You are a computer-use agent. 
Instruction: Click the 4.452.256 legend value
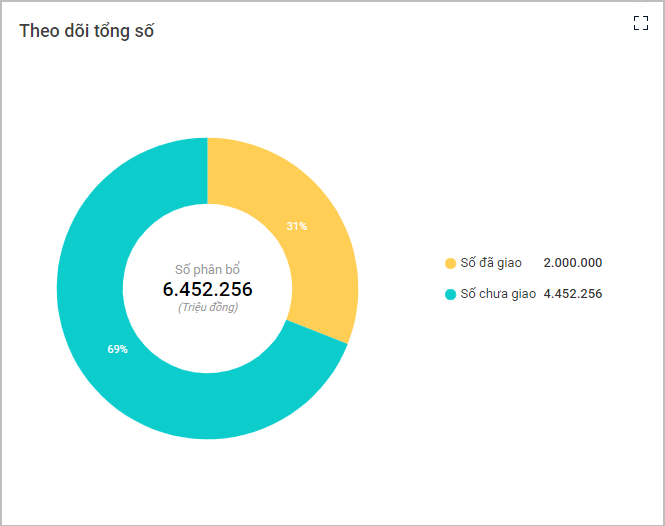(572, 294)
